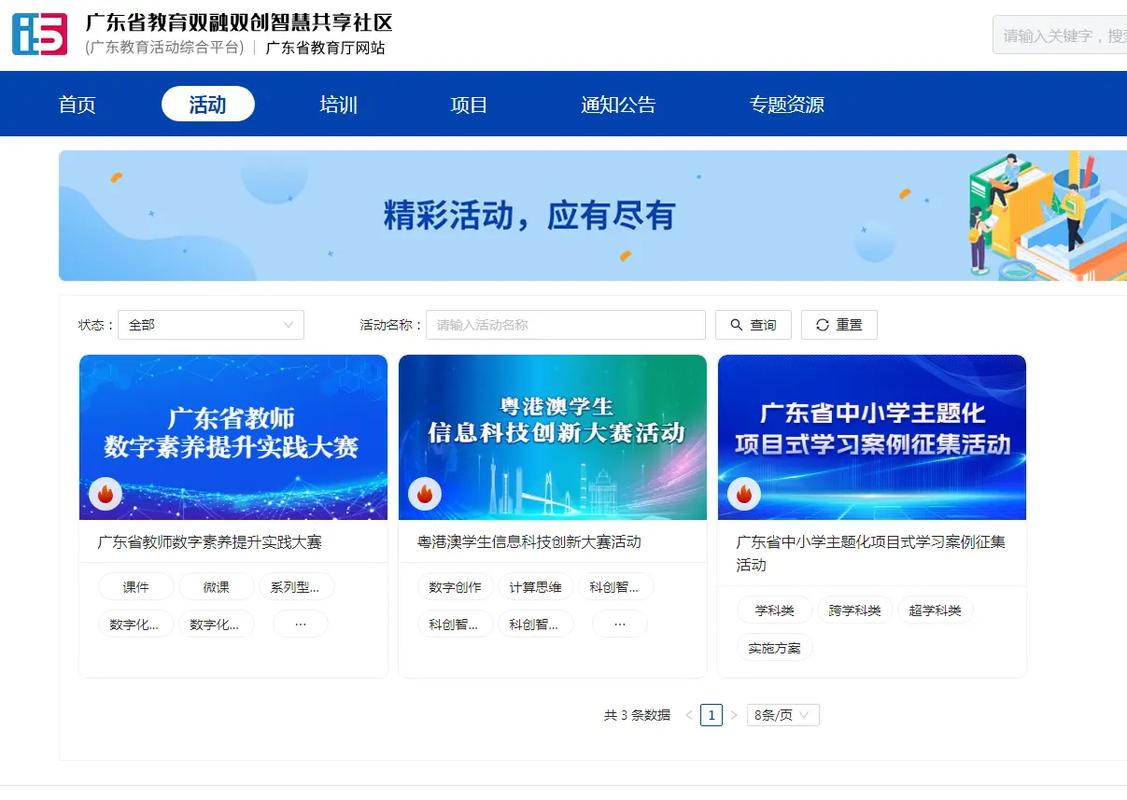Screen dimensions: 1127x800
Task: Switch to the 培训 tab
Action: point(338,103)
